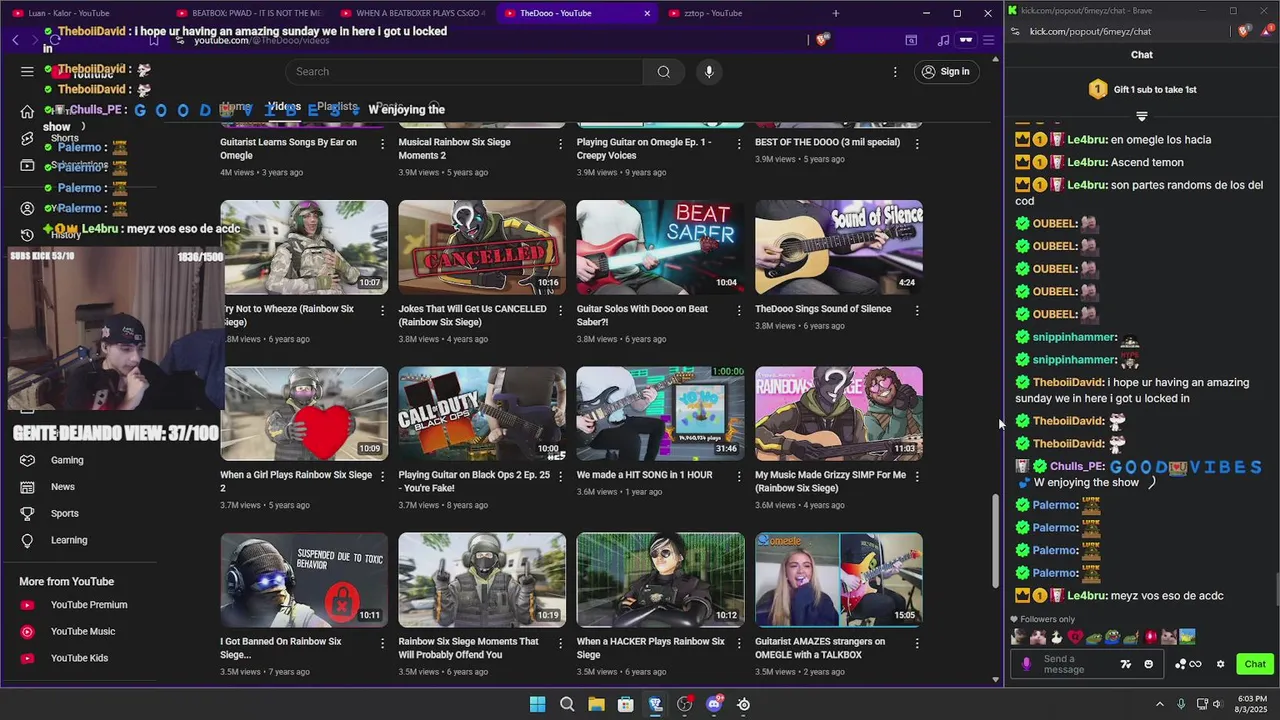Click username Chulls_PE in Kick chat
Image resolution: width=1280 pixels, height=720 pixels.
(1077, 467)
